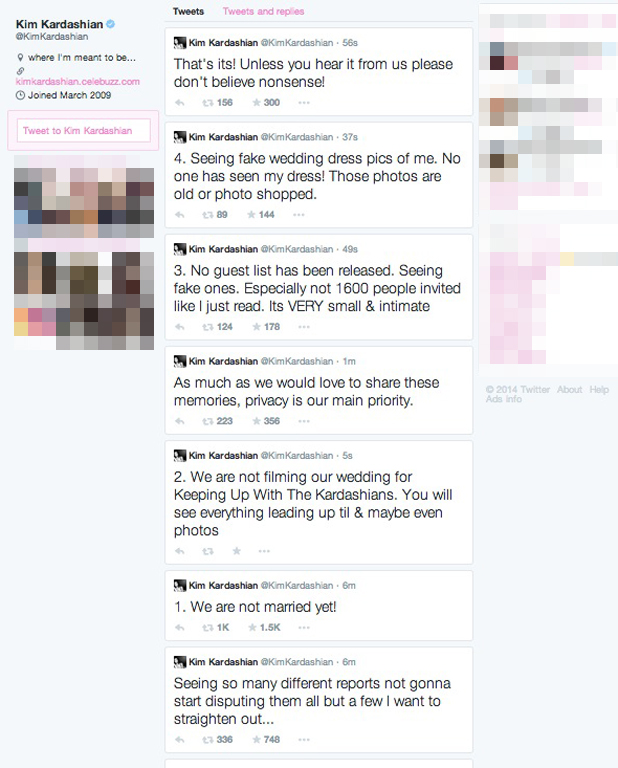Image resolution: width=618 pixels, height=768 pixels.
Task: Favorite the "not filming our wedding" tweet
Action: pyautogui.click(x=237, y=551)
